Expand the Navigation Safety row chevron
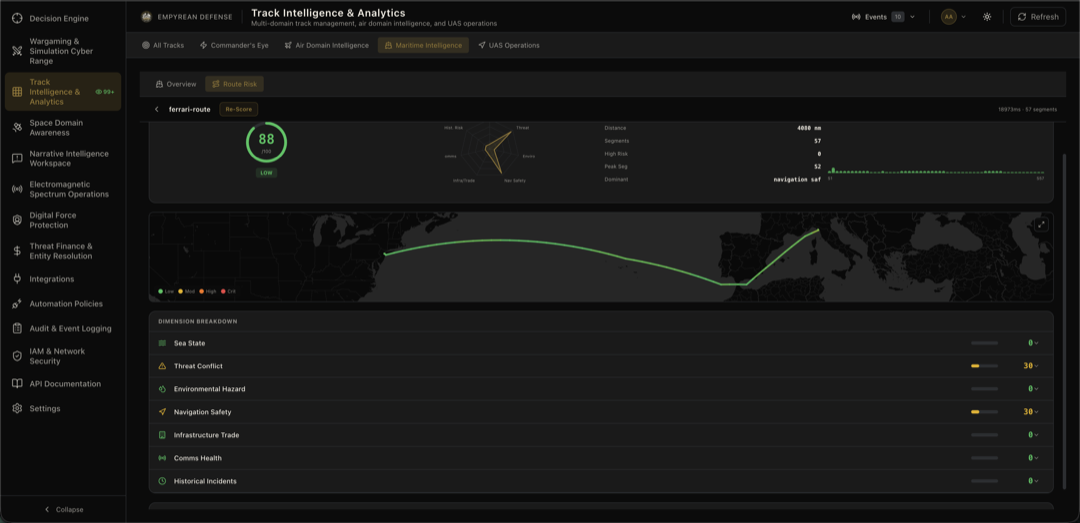This screenshot has width=1080, height=523. click(x=1036, y=412)
